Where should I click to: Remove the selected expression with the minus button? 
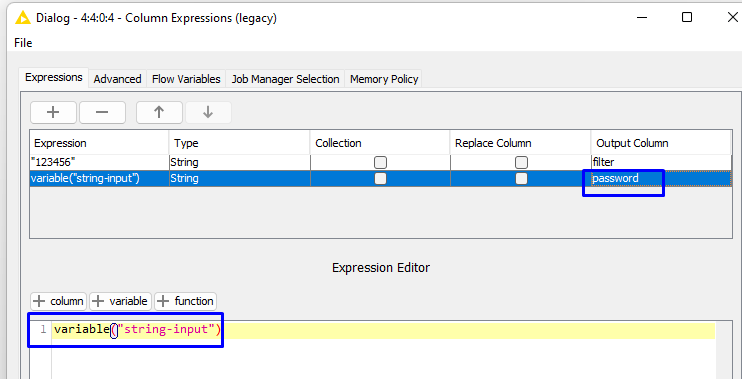[x=102, y=113]
